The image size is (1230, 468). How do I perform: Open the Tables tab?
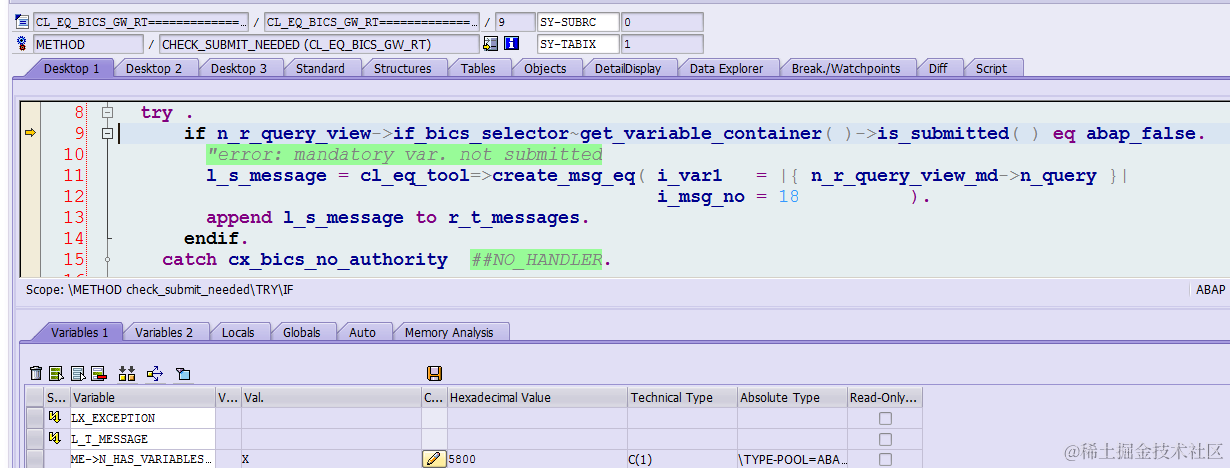[478, 68]
